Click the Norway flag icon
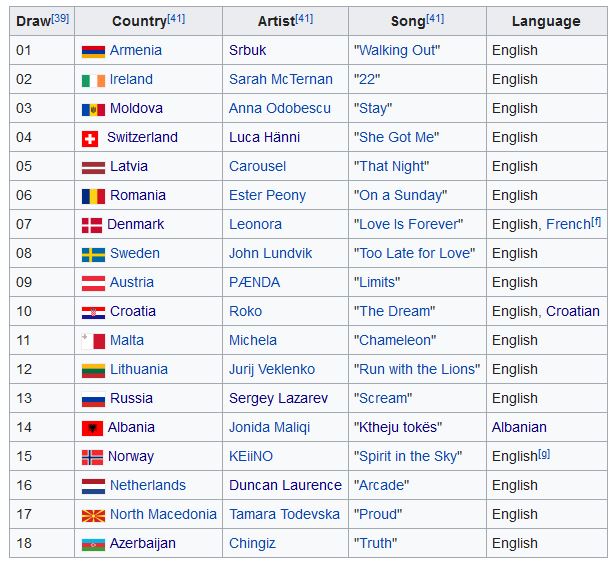Image resolution: width=615 pixels, height=566 pixels. pyautogui.click(x=93, y=457)
